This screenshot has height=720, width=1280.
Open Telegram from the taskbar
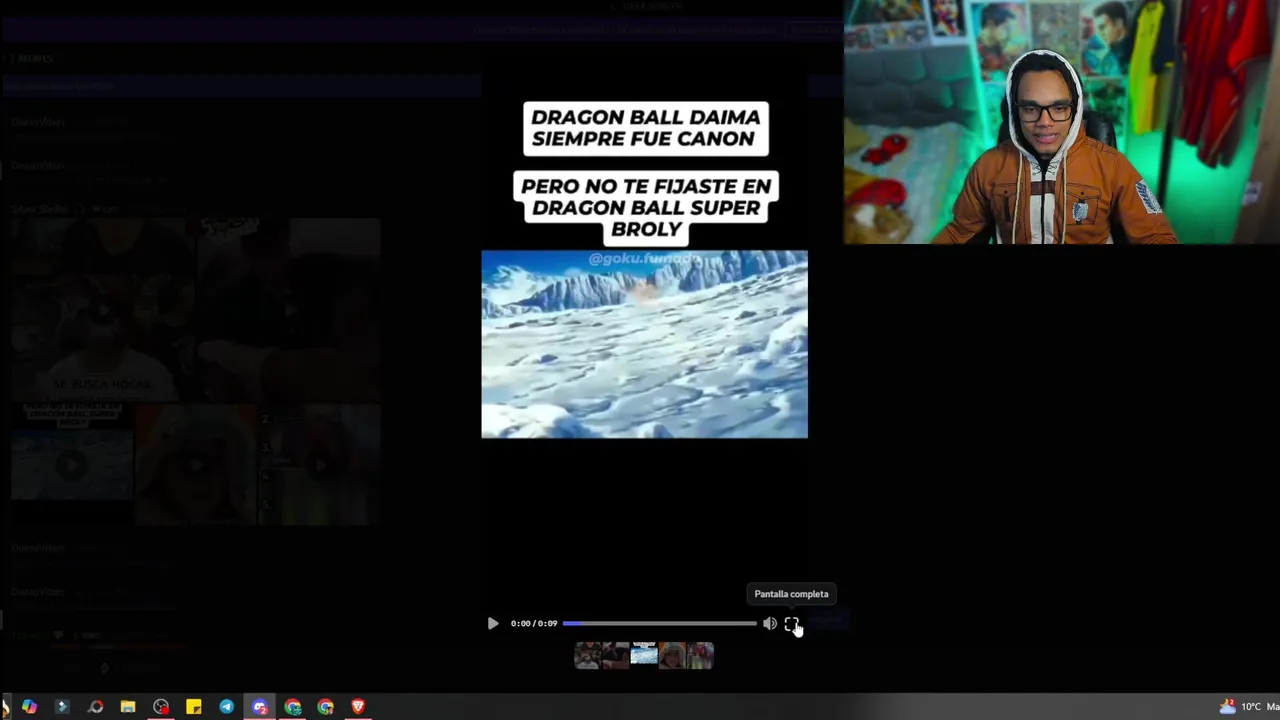tap(227, 707)
